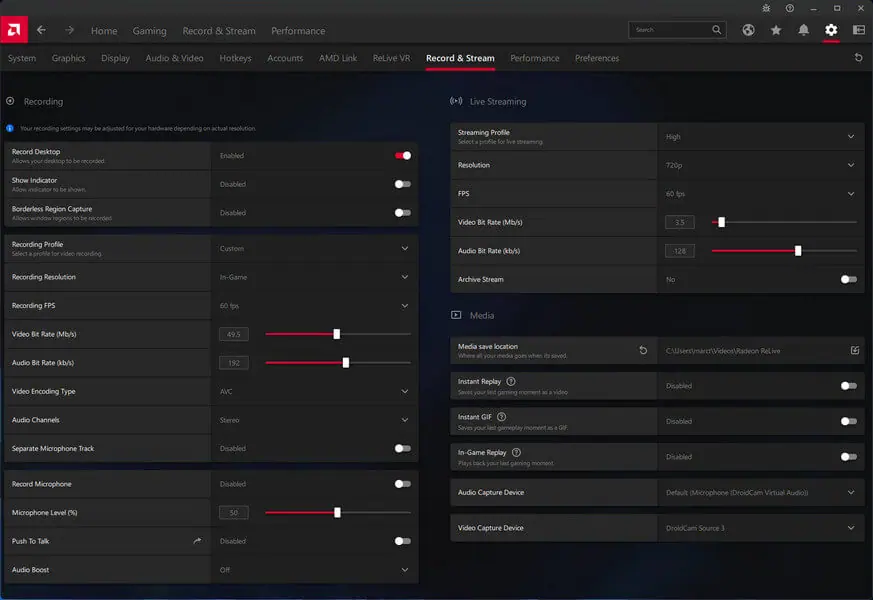Switch to the AMD Link tab

pos(338,58)
